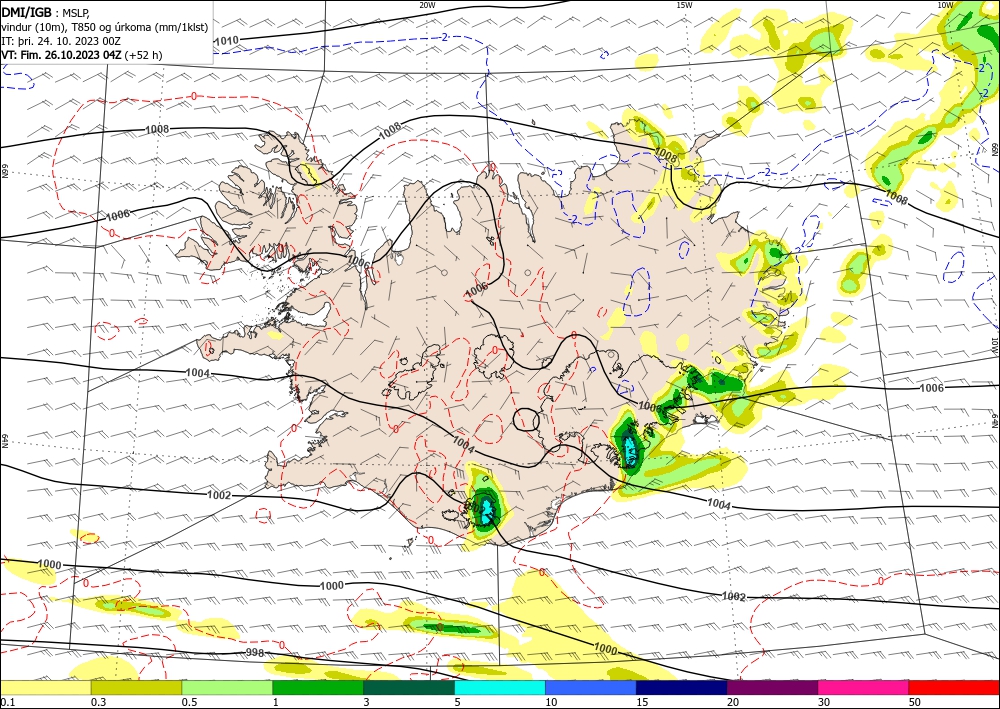Pick the cyan 5–10 legend swatch
The image size is (1000, 709).
pyautogui.click(x=500, y=687)
